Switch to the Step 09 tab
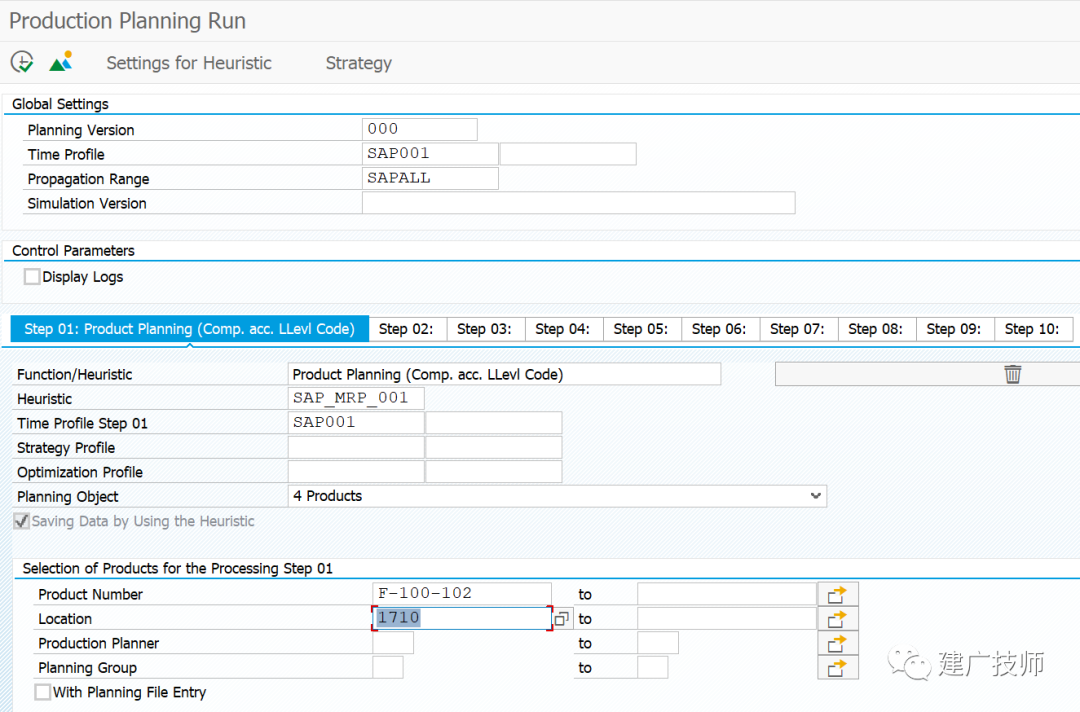Viewport: 1080px width, 712px height. pyautogui.click(x=954, y=328)
